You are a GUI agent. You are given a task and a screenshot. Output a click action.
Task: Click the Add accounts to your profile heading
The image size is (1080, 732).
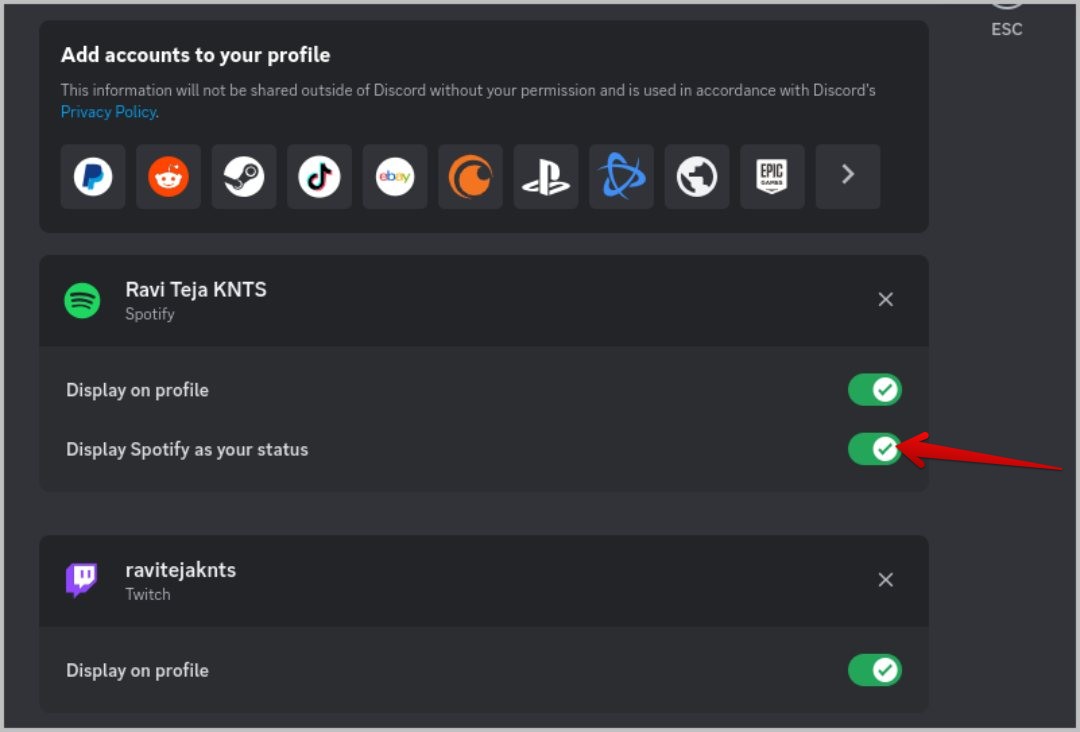point(196,55)
